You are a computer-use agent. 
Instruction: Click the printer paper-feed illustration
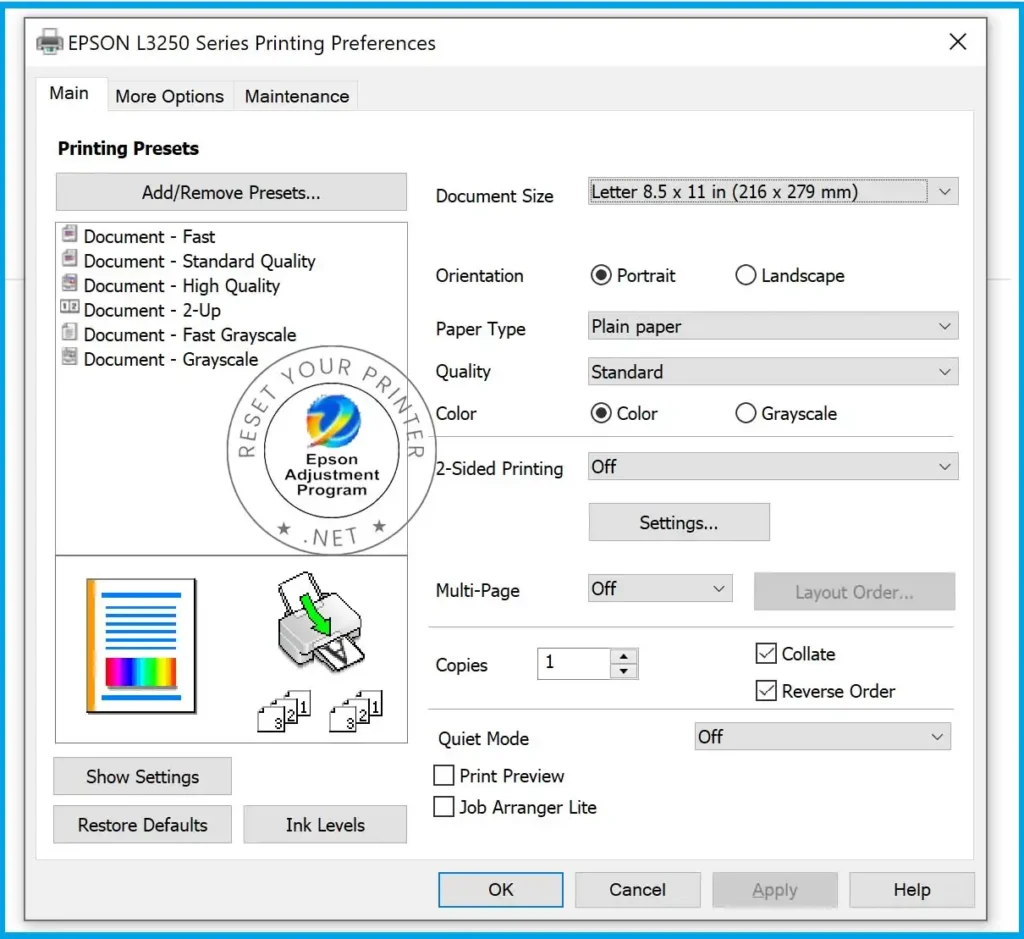pos(320,621)
